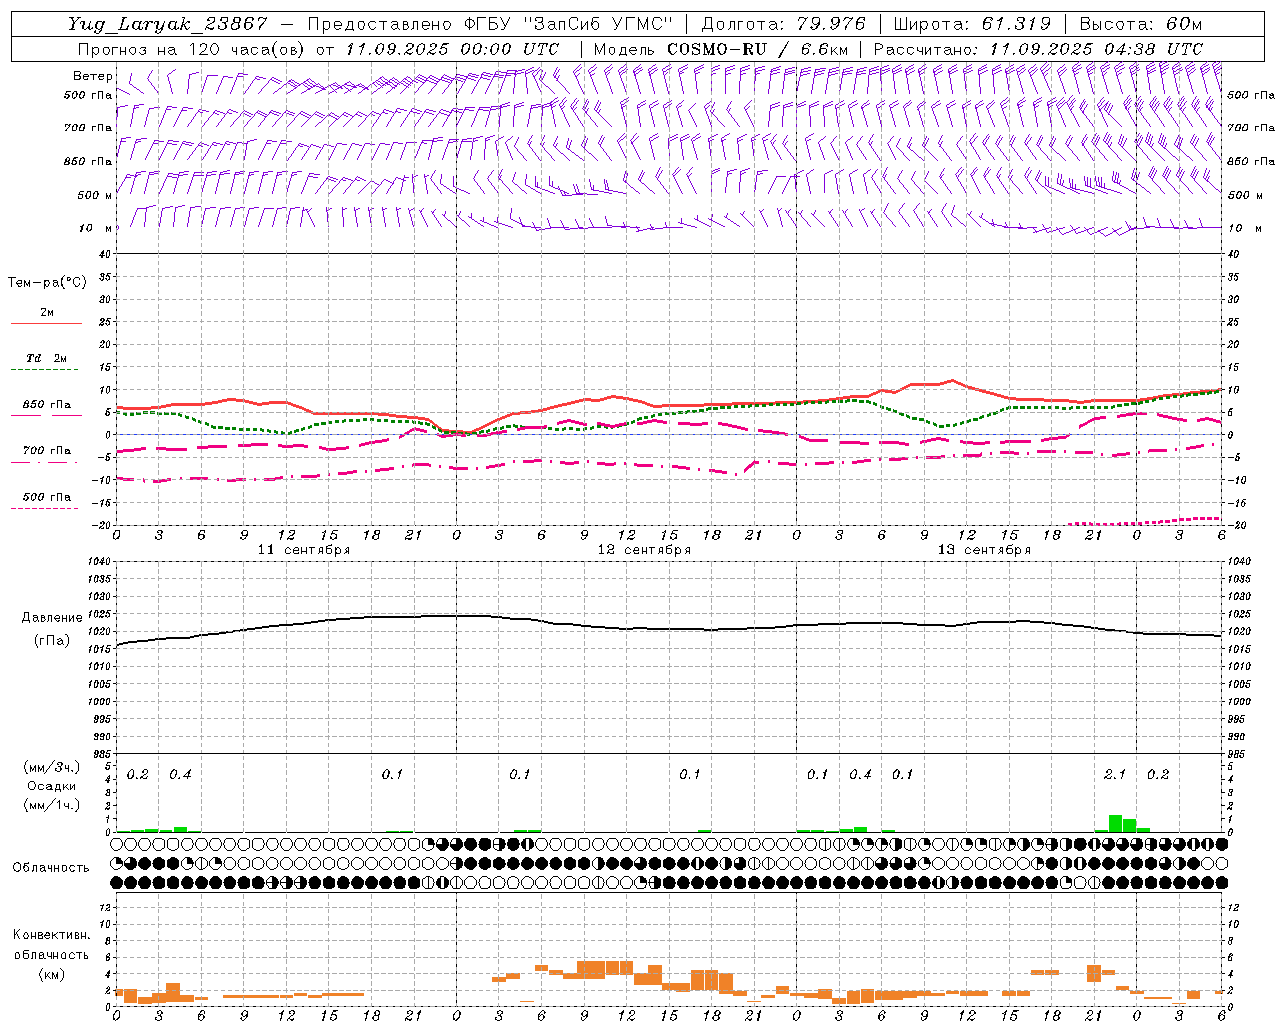This screenshot has width=1280, height=1024.
Task: Click the (мм/3ч.) precipitation unit label
Action: (x=52, y=768)
